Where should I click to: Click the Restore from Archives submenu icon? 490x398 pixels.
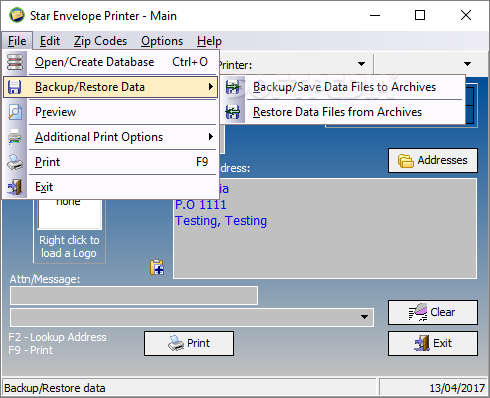click(233, 112)
